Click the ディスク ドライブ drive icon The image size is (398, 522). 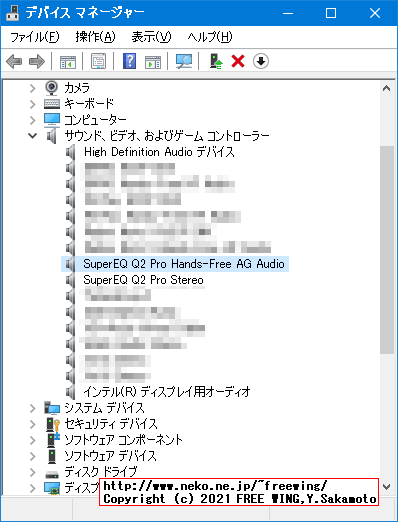pos(52,473)
